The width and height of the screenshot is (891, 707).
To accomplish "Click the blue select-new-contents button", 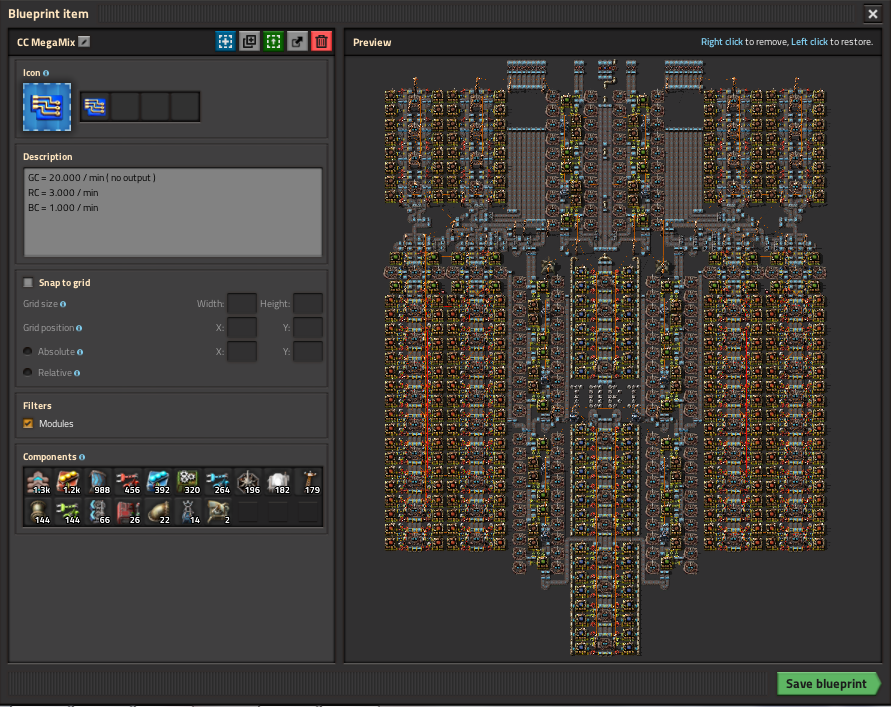I will tap(226, 41).
